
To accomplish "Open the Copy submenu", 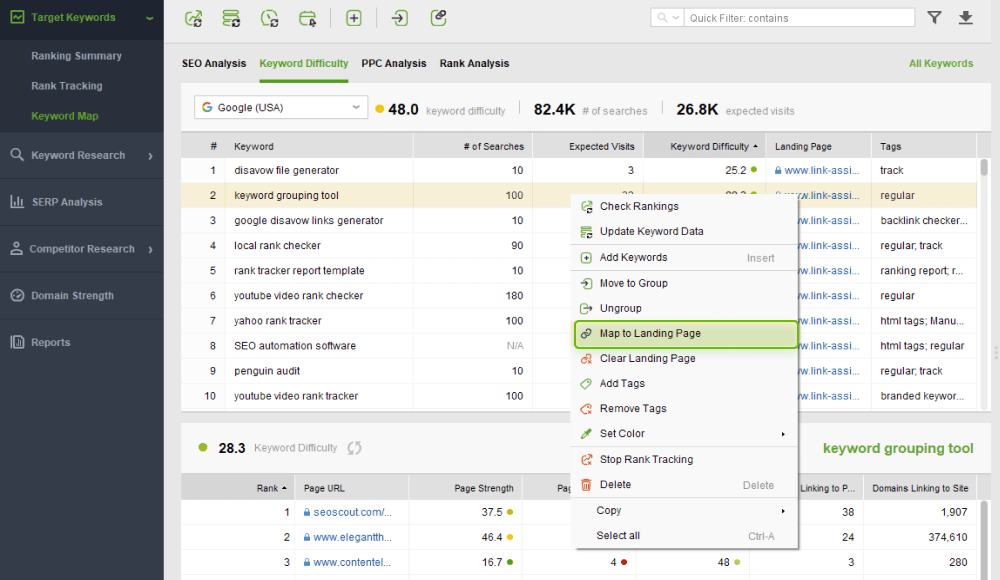I will coord(686,510).
